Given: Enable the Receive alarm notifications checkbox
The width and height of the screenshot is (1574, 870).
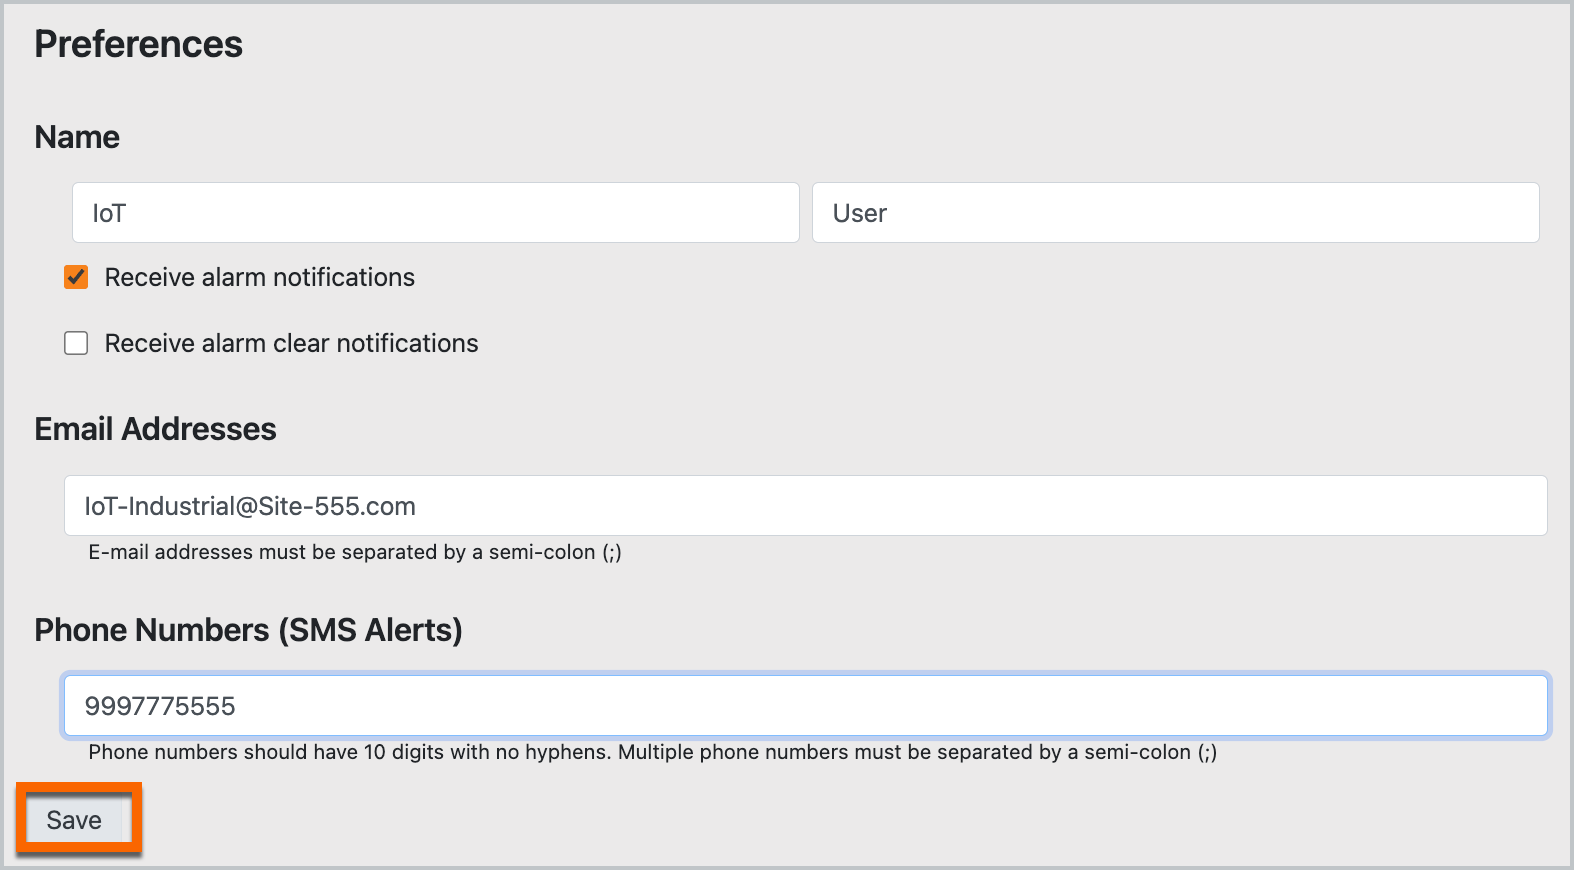Looking at the screenshot, I should coord(76,277).
